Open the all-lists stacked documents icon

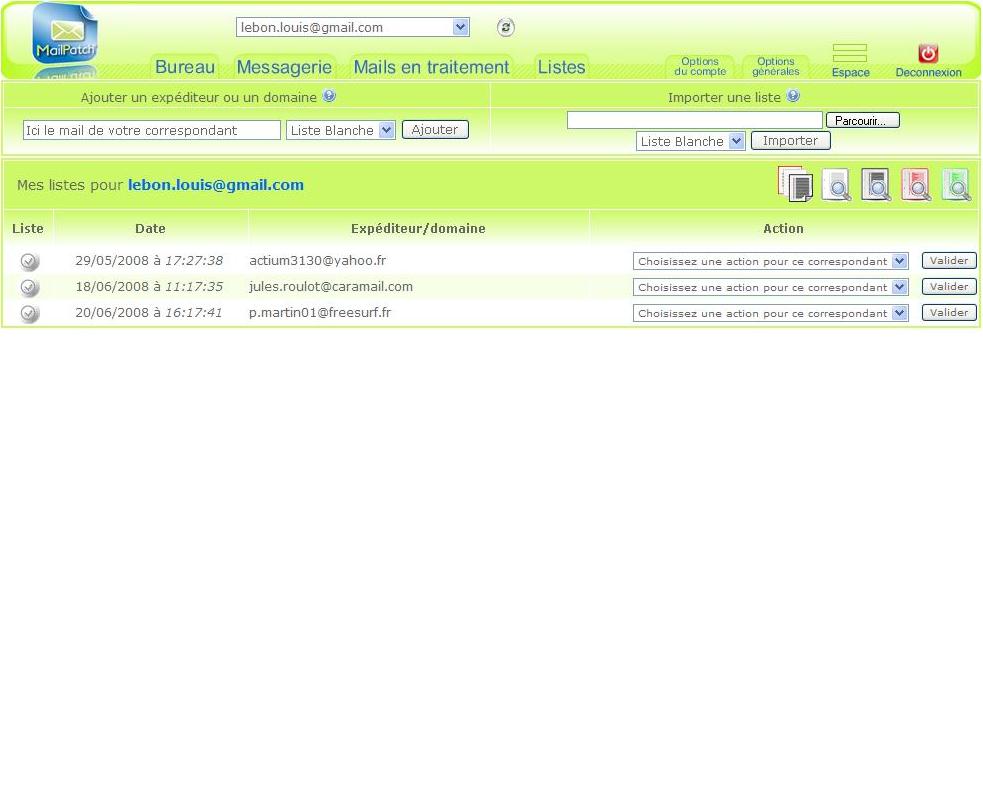click(795, 184)
